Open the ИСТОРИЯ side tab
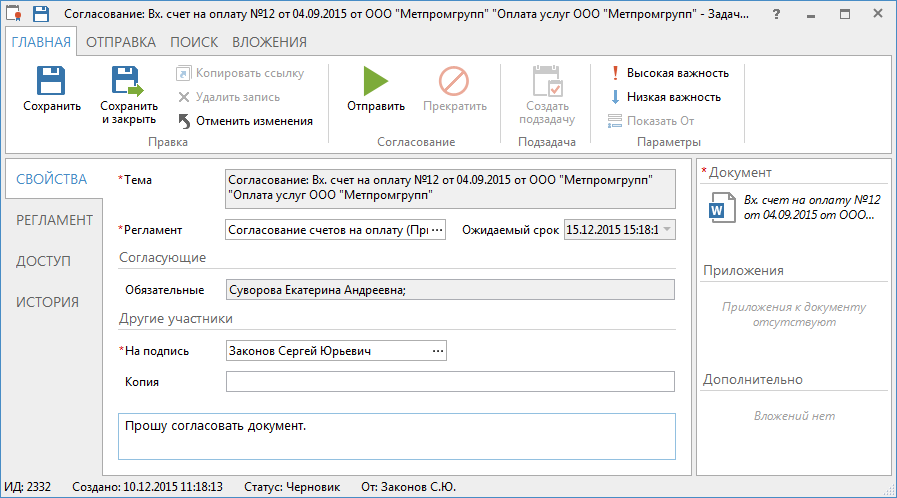Screen dimensions: 897x498 pos(47,302)
